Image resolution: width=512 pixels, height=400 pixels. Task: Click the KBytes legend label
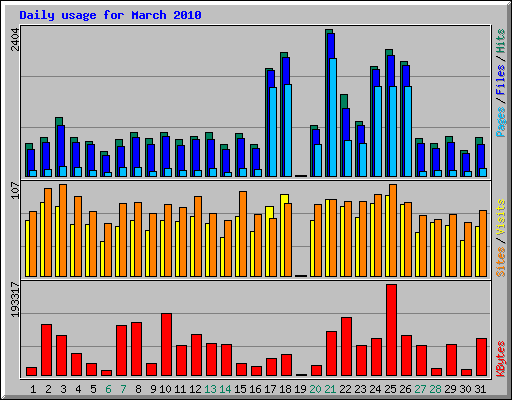(x=500, y=359)
